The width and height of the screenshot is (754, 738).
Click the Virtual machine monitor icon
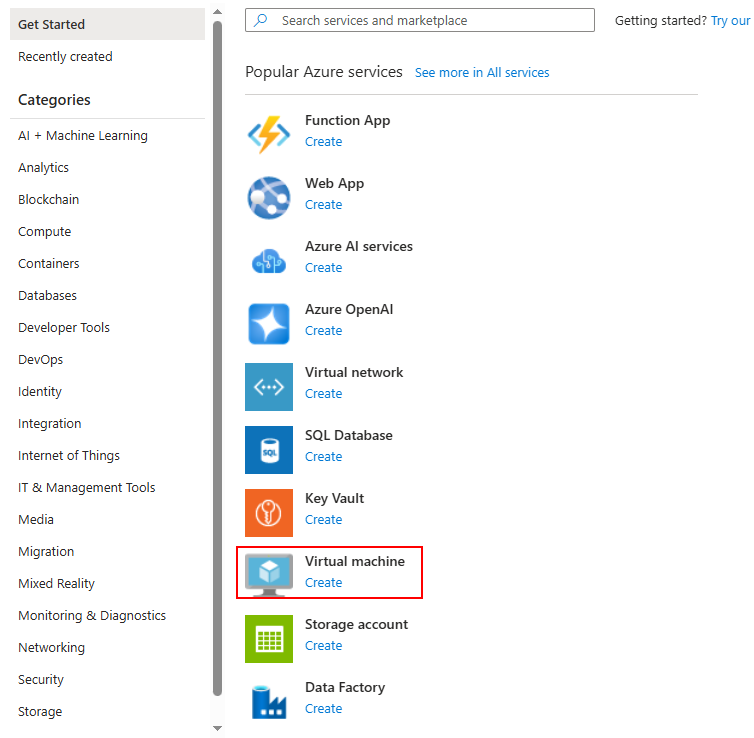[269, 575]
